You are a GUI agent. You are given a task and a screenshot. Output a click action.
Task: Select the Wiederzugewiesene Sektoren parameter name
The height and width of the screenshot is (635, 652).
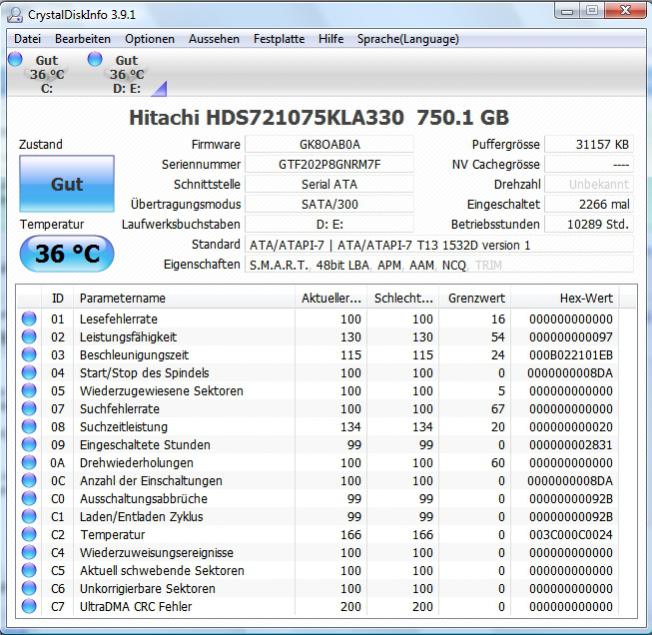(x=162, y=391)
